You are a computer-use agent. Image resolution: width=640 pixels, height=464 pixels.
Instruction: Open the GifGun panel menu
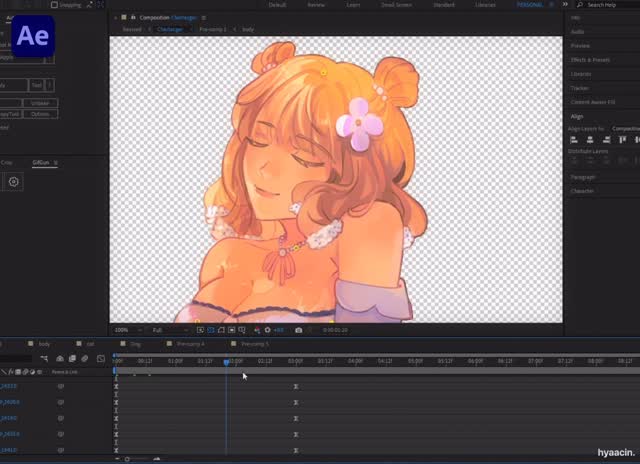(x=56, y=162)
